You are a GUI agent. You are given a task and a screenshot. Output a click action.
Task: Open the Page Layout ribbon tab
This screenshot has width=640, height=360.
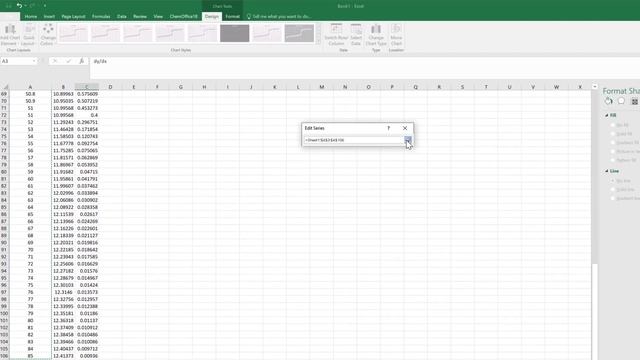pos(73,16)
